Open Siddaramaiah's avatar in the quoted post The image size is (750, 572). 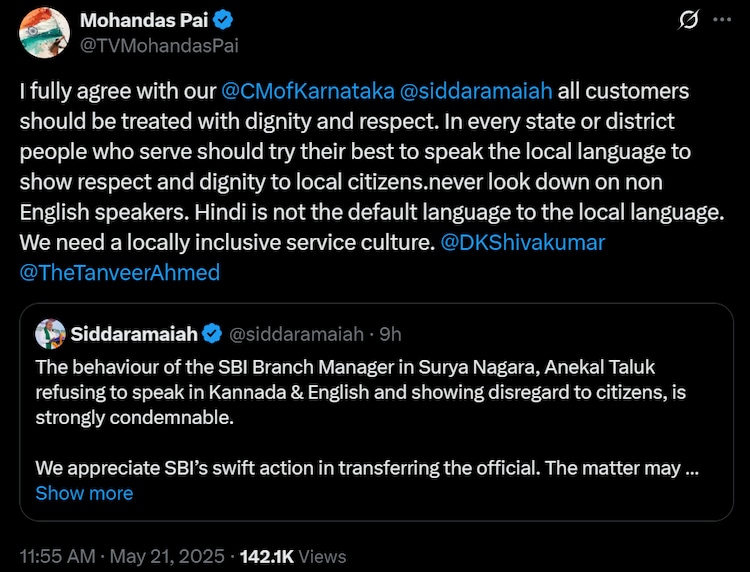[x=49, y=333]
